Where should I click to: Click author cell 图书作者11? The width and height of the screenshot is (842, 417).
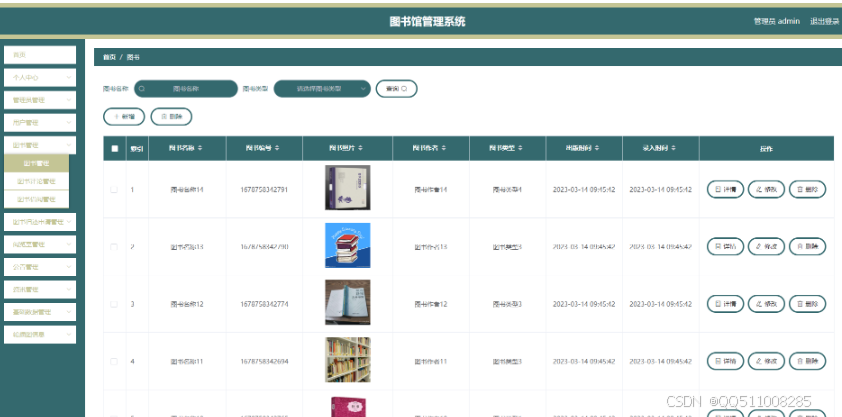pyautogui.click(x=431, y=361)
